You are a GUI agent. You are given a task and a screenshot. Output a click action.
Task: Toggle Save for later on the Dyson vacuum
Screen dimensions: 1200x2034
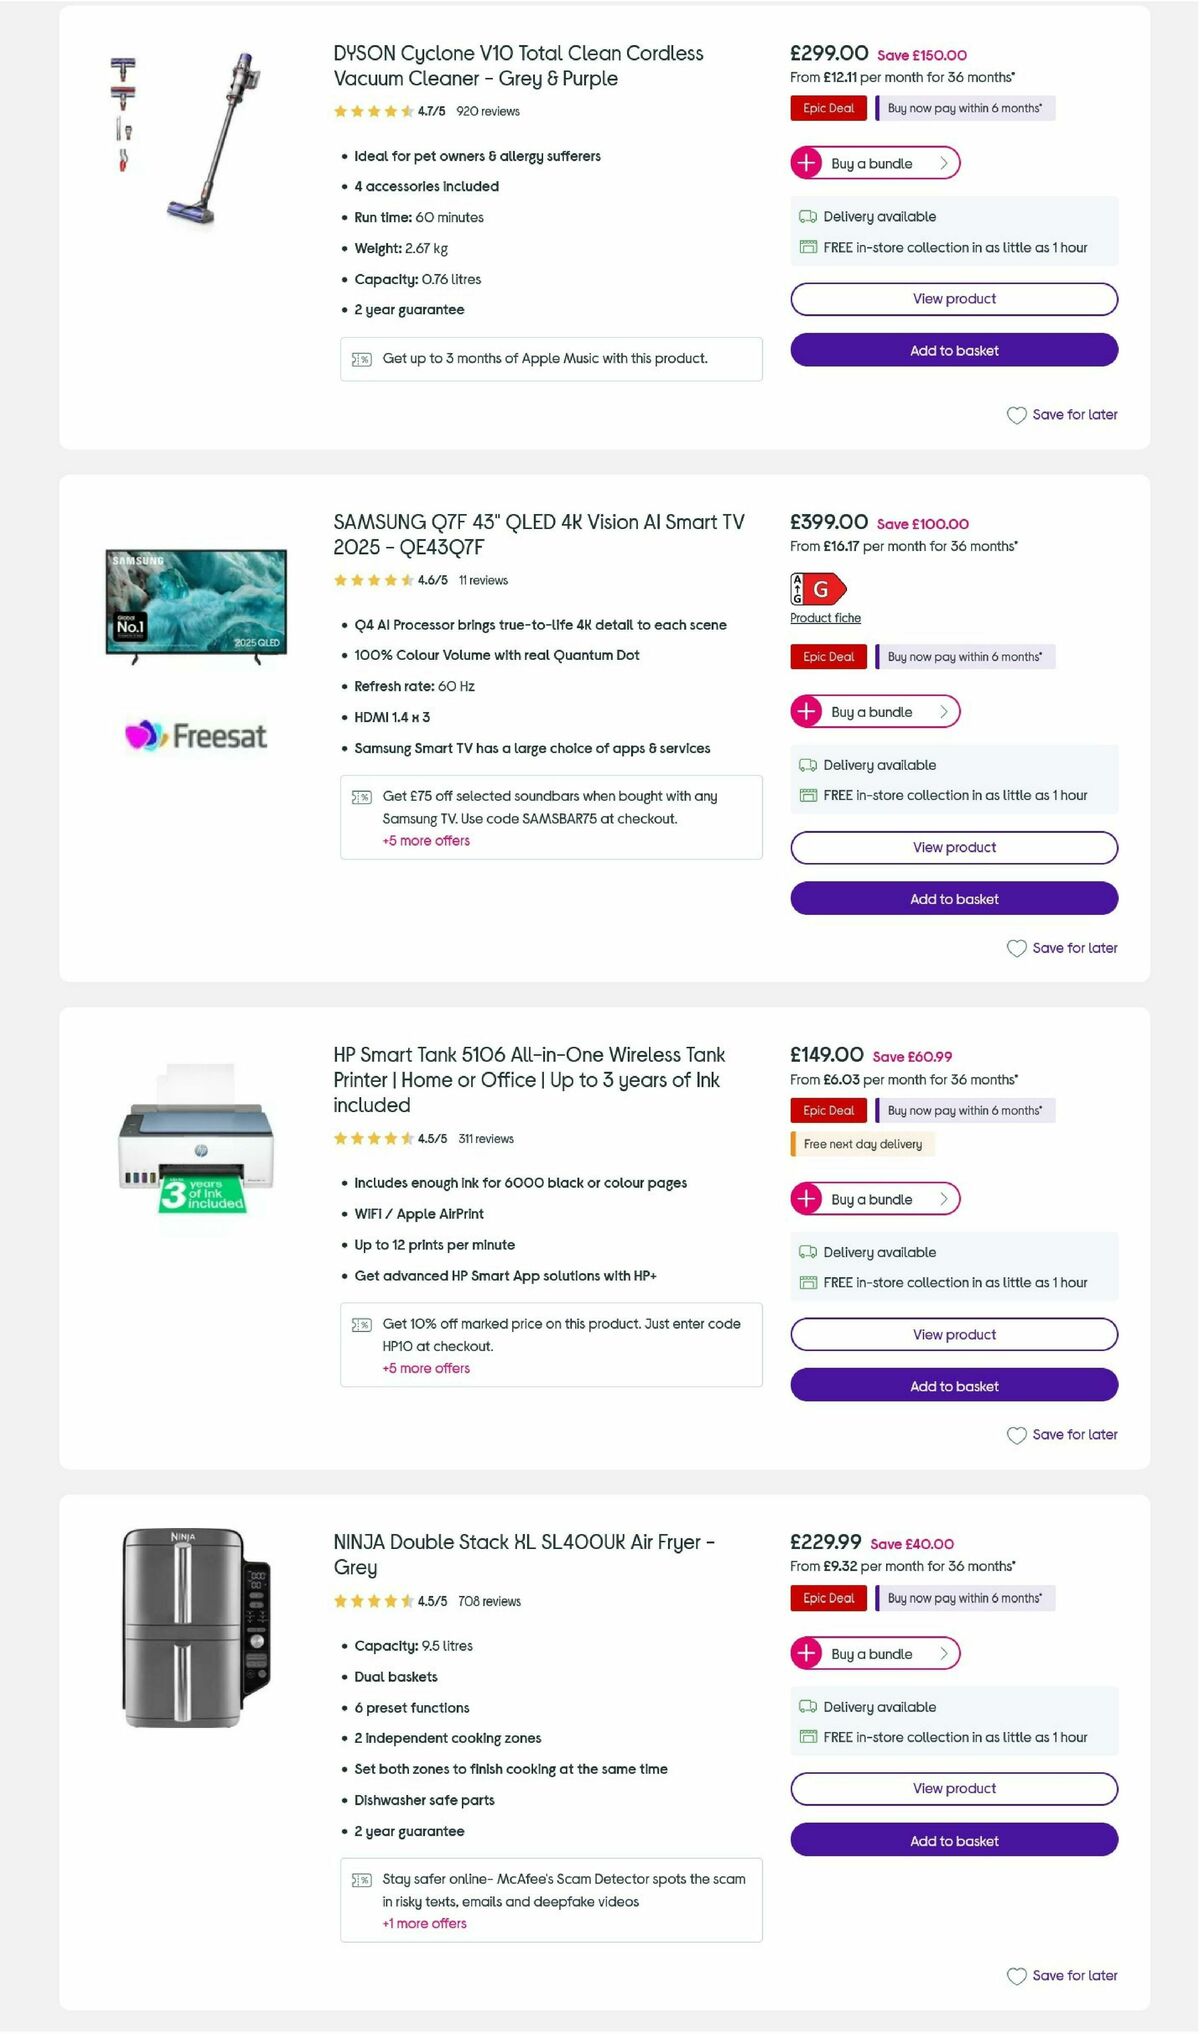(1062, 414)
